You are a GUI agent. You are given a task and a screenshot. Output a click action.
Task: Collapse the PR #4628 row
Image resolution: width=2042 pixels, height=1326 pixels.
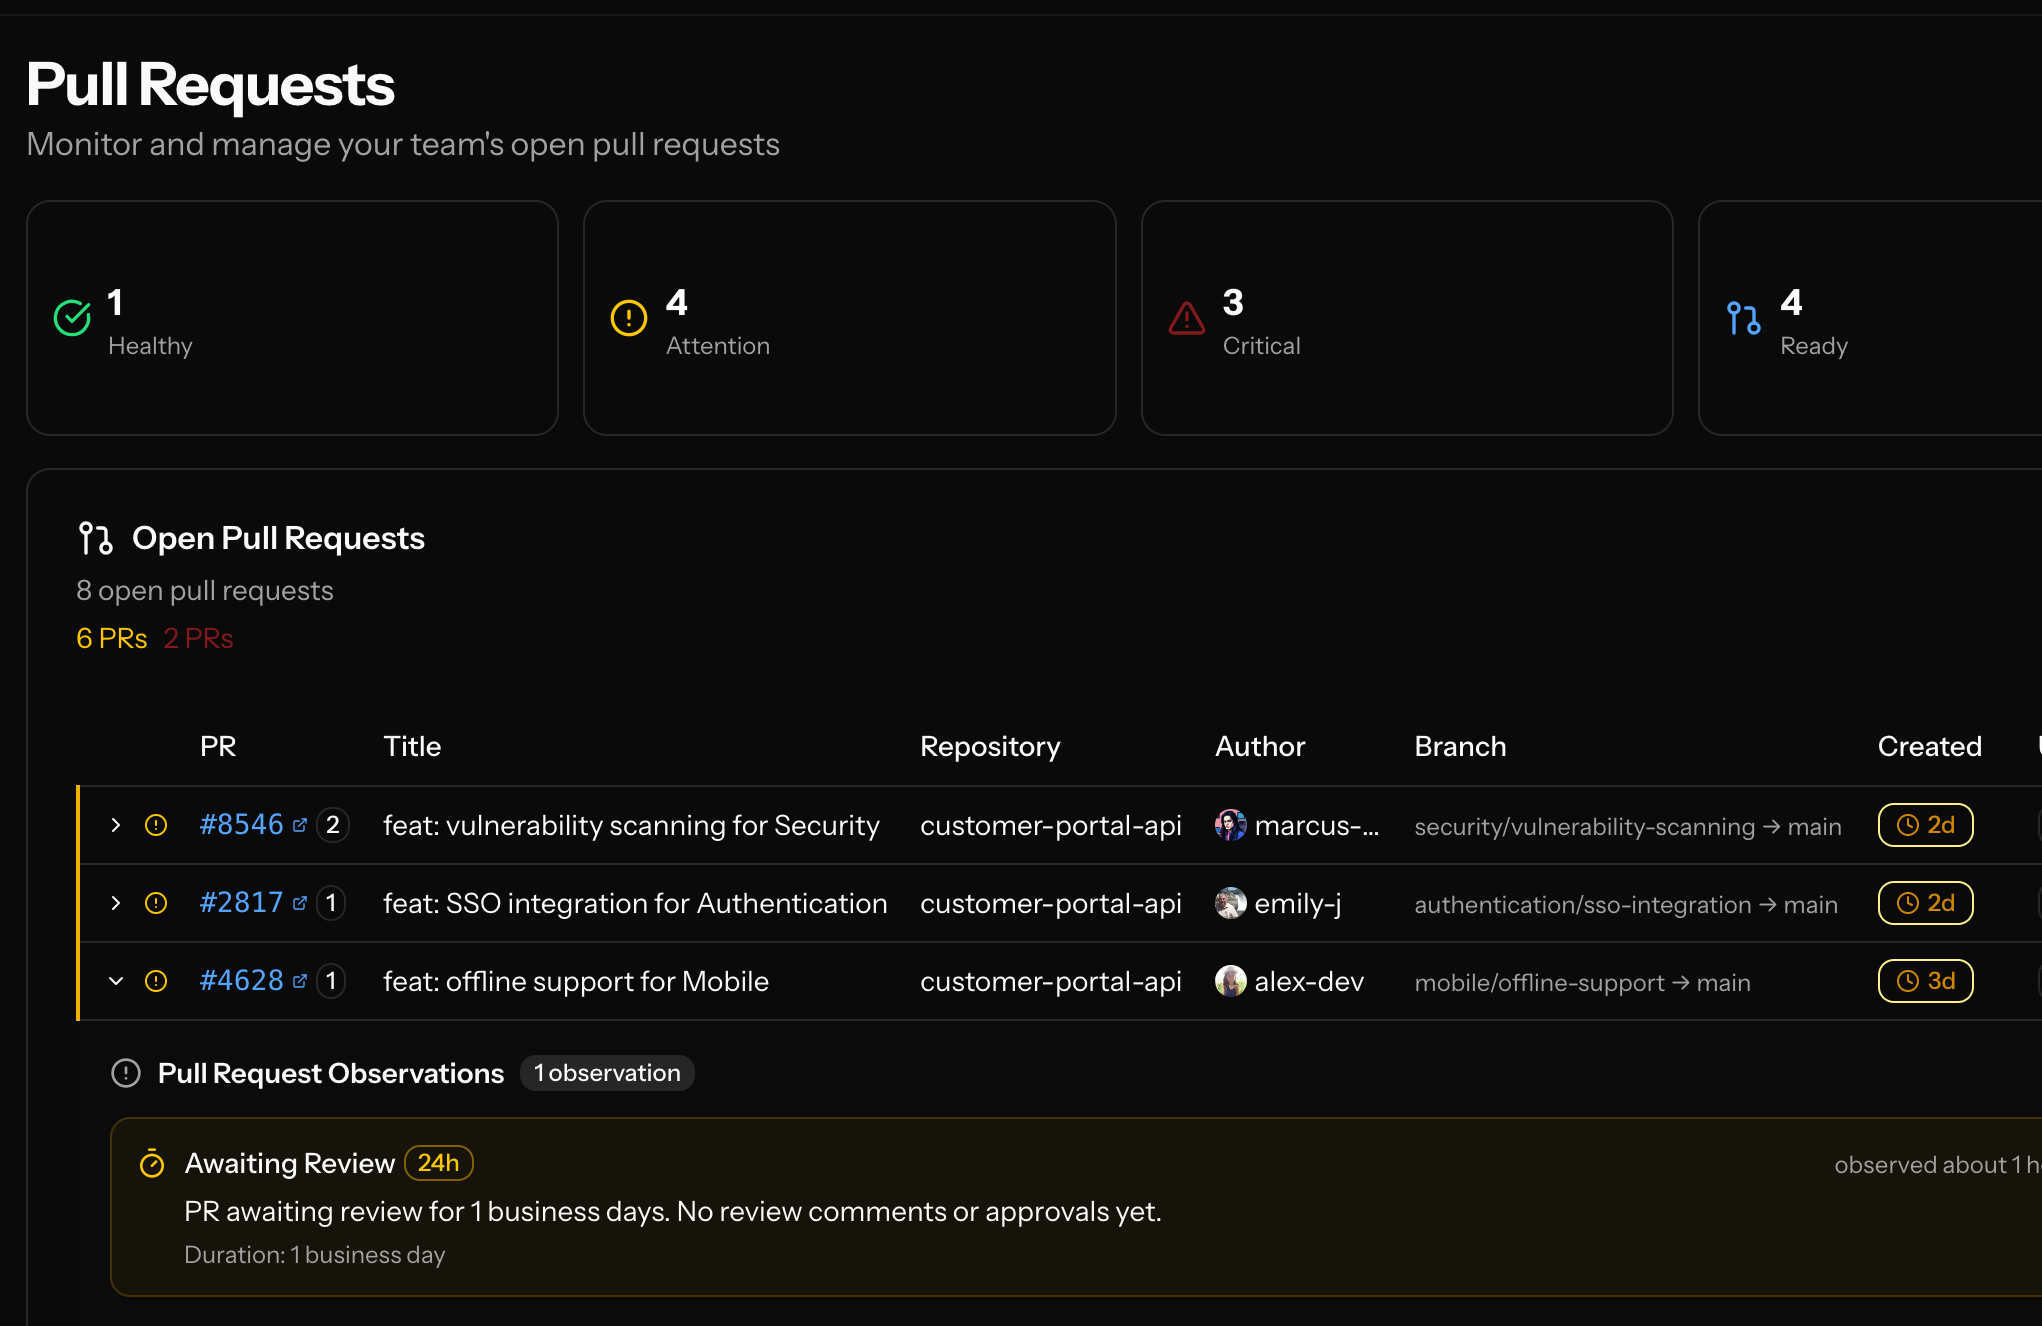(116, 981)
